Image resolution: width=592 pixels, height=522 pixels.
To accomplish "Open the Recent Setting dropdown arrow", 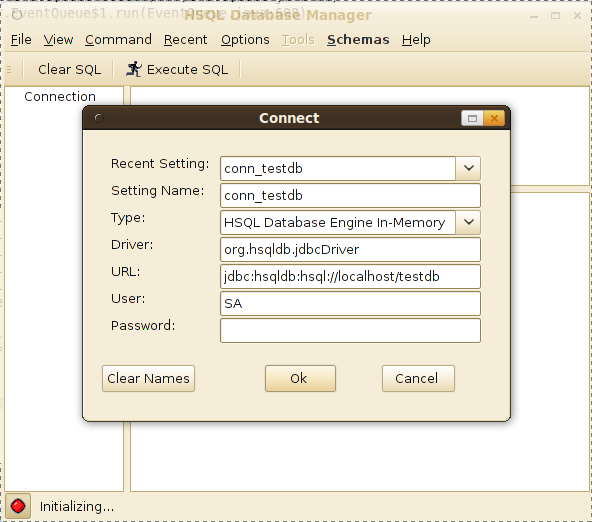I will (468, 168).
